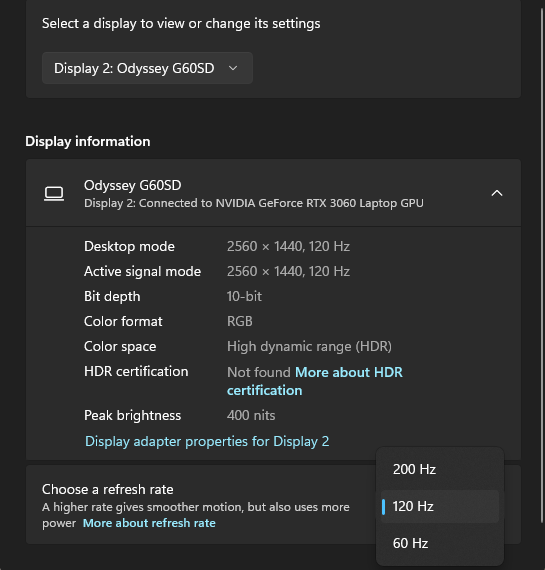Click the Desktop mode value 2560 × 1440, 120 Hz
545x570 pixels.
(288, 246)
